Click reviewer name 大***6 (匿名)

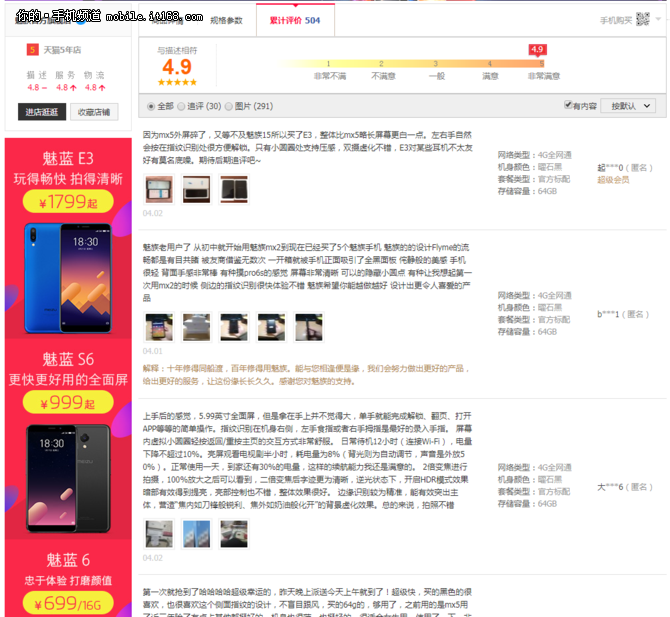coord(625,487)
